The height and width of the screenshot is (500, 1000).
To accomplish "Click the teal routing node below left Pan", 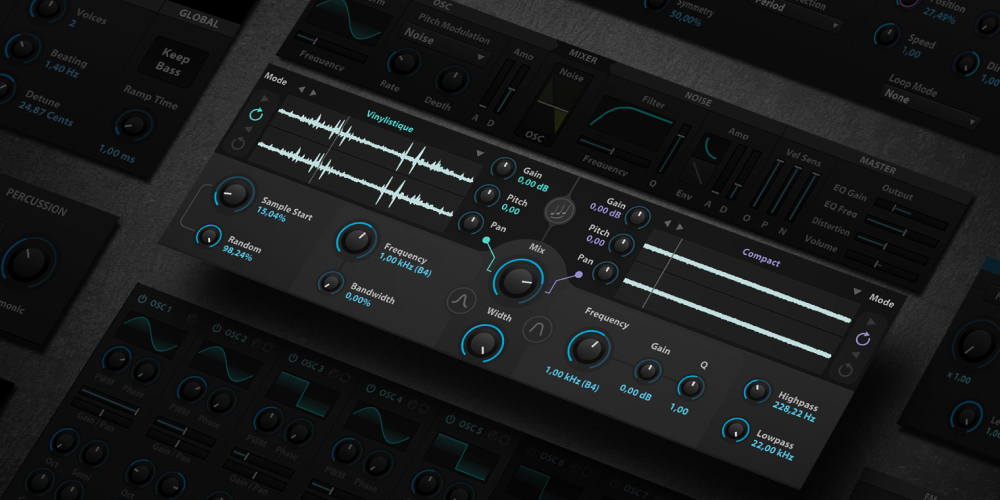I will pyautogui.click(x=486, y=241).
